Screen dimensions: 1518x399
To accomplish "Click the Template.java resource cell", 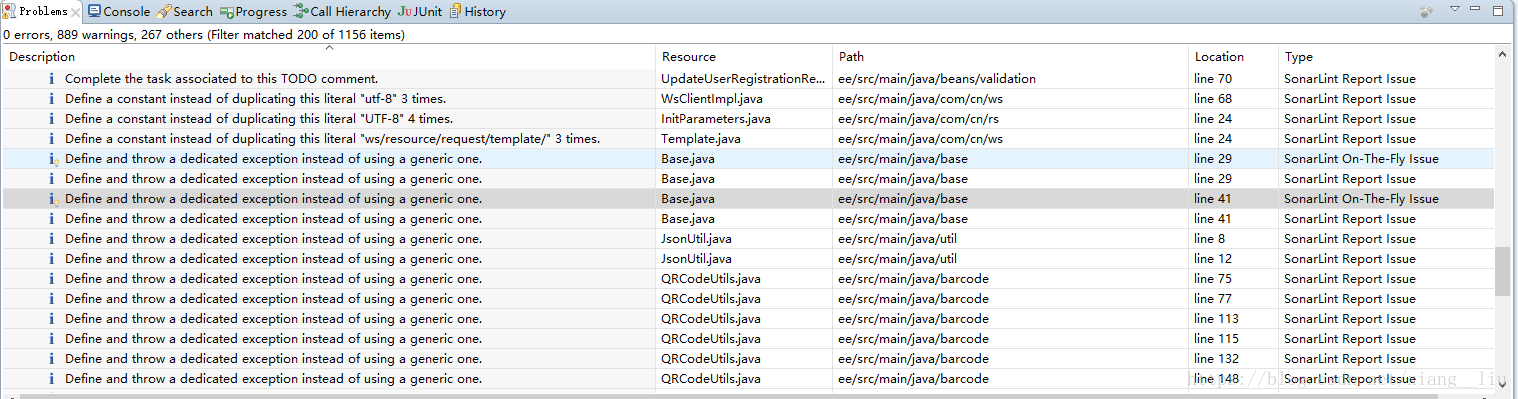I will pyautogui.click(x=745, y=139).
